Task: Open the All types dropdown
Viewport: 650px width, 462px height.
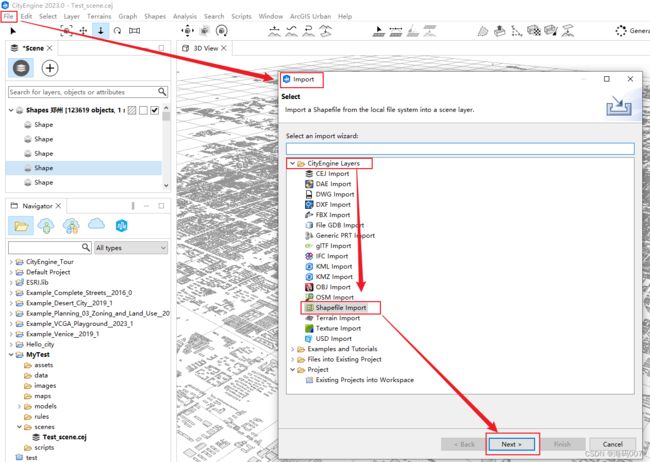Action: pyautogui.click(x=131, y=248)
